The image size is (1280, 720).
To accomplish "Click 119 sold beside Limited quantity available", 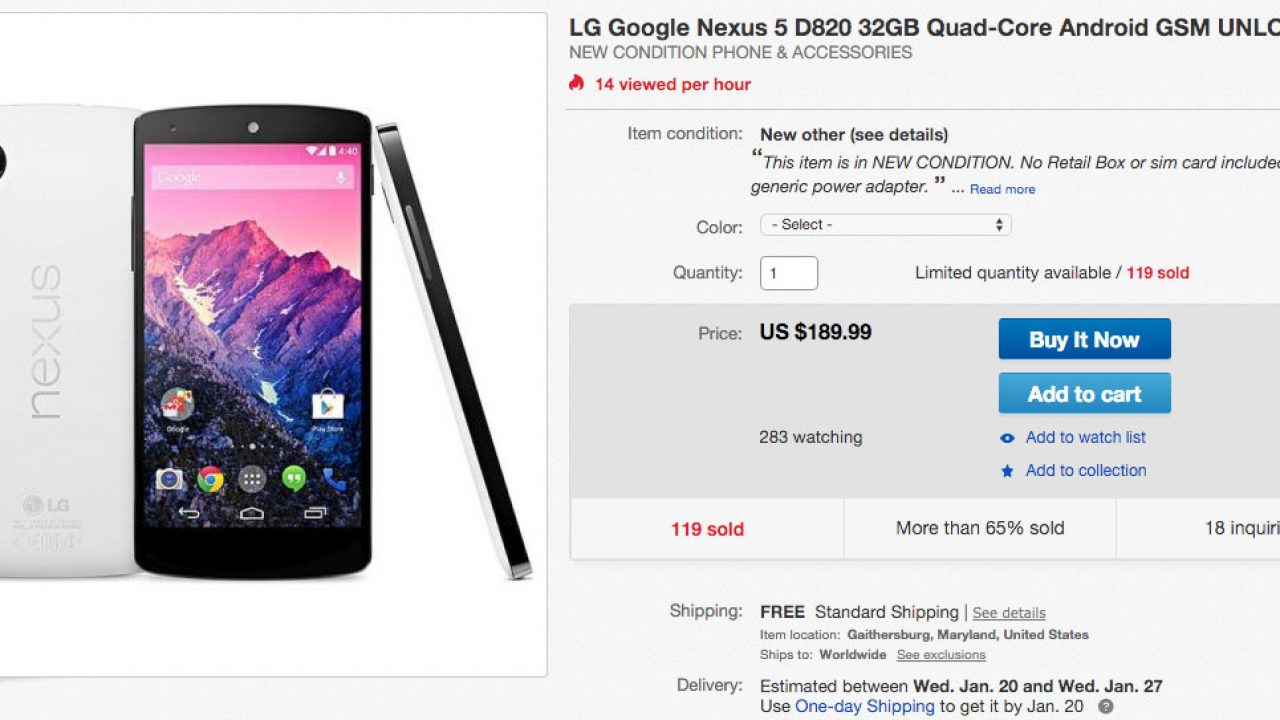I will point(1158,273).
